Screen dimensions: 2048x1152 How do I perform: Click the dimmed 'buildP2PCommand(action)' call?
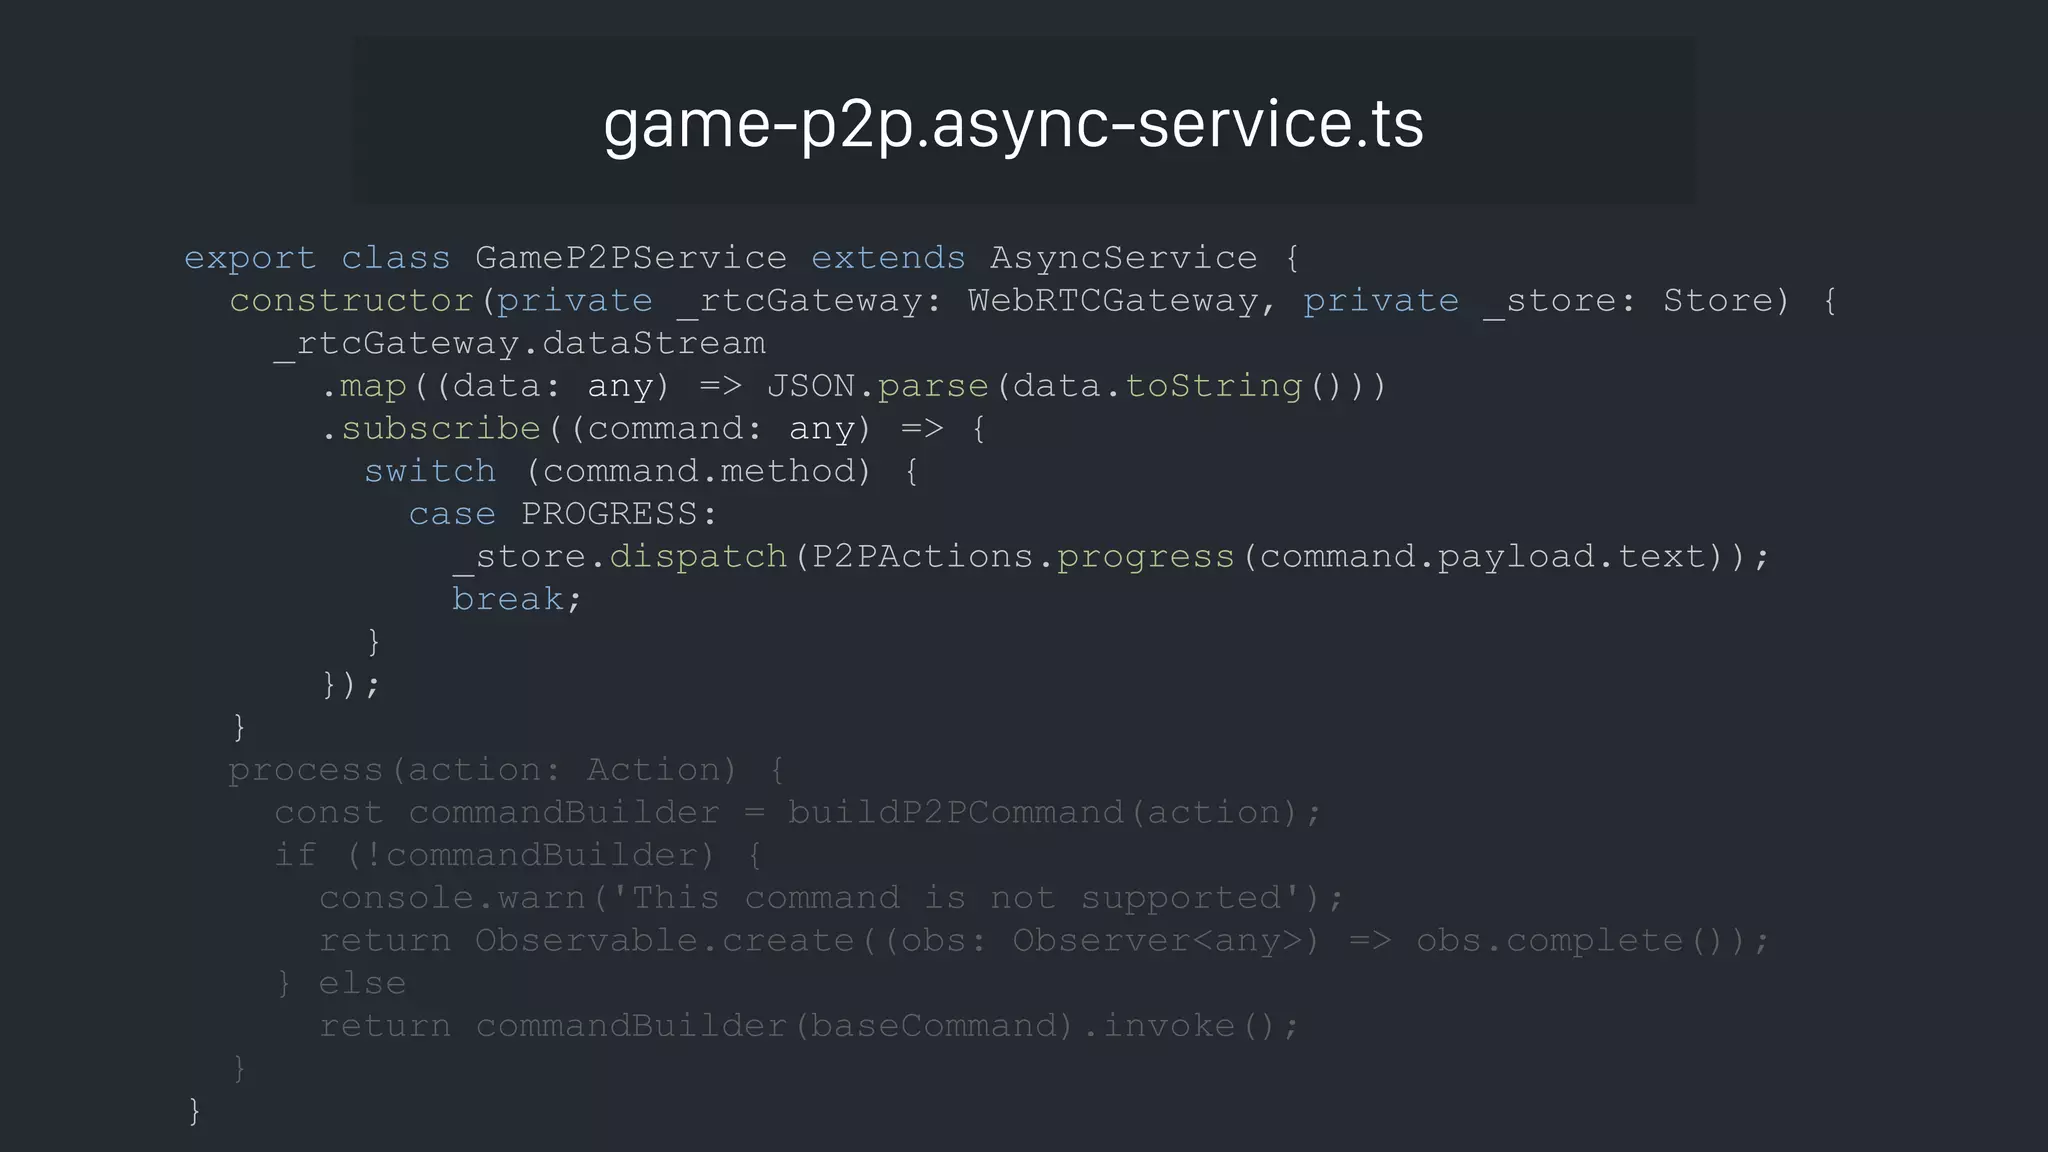click(x=1044, y=813)
